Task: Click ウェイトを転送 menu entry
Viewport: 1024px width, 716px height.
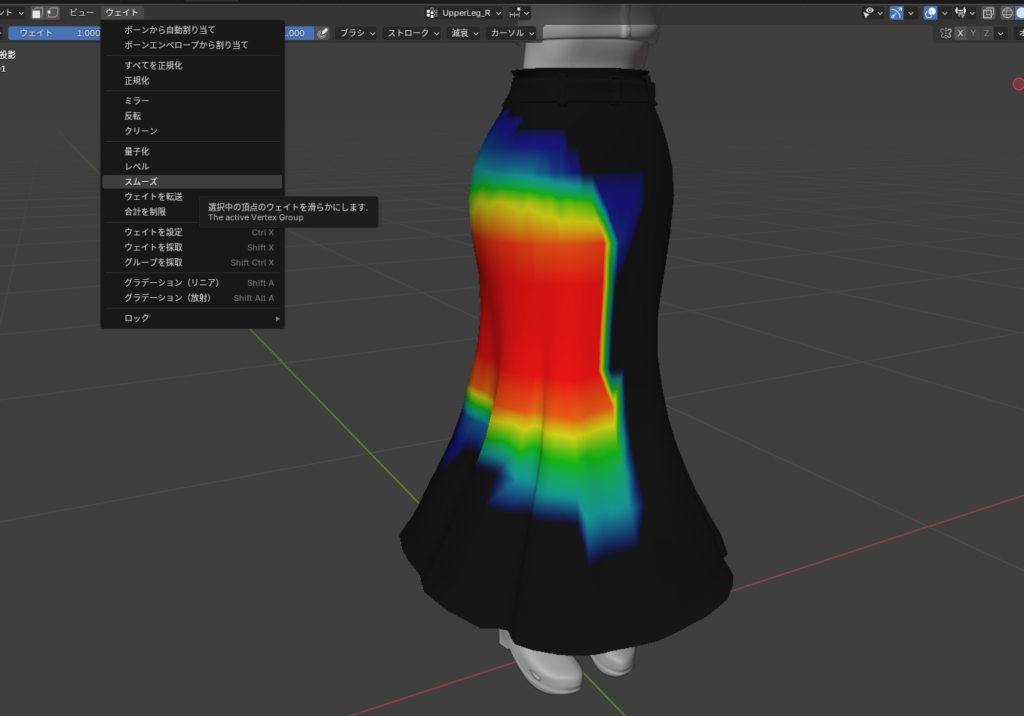Action: click(x=153, y=197)
